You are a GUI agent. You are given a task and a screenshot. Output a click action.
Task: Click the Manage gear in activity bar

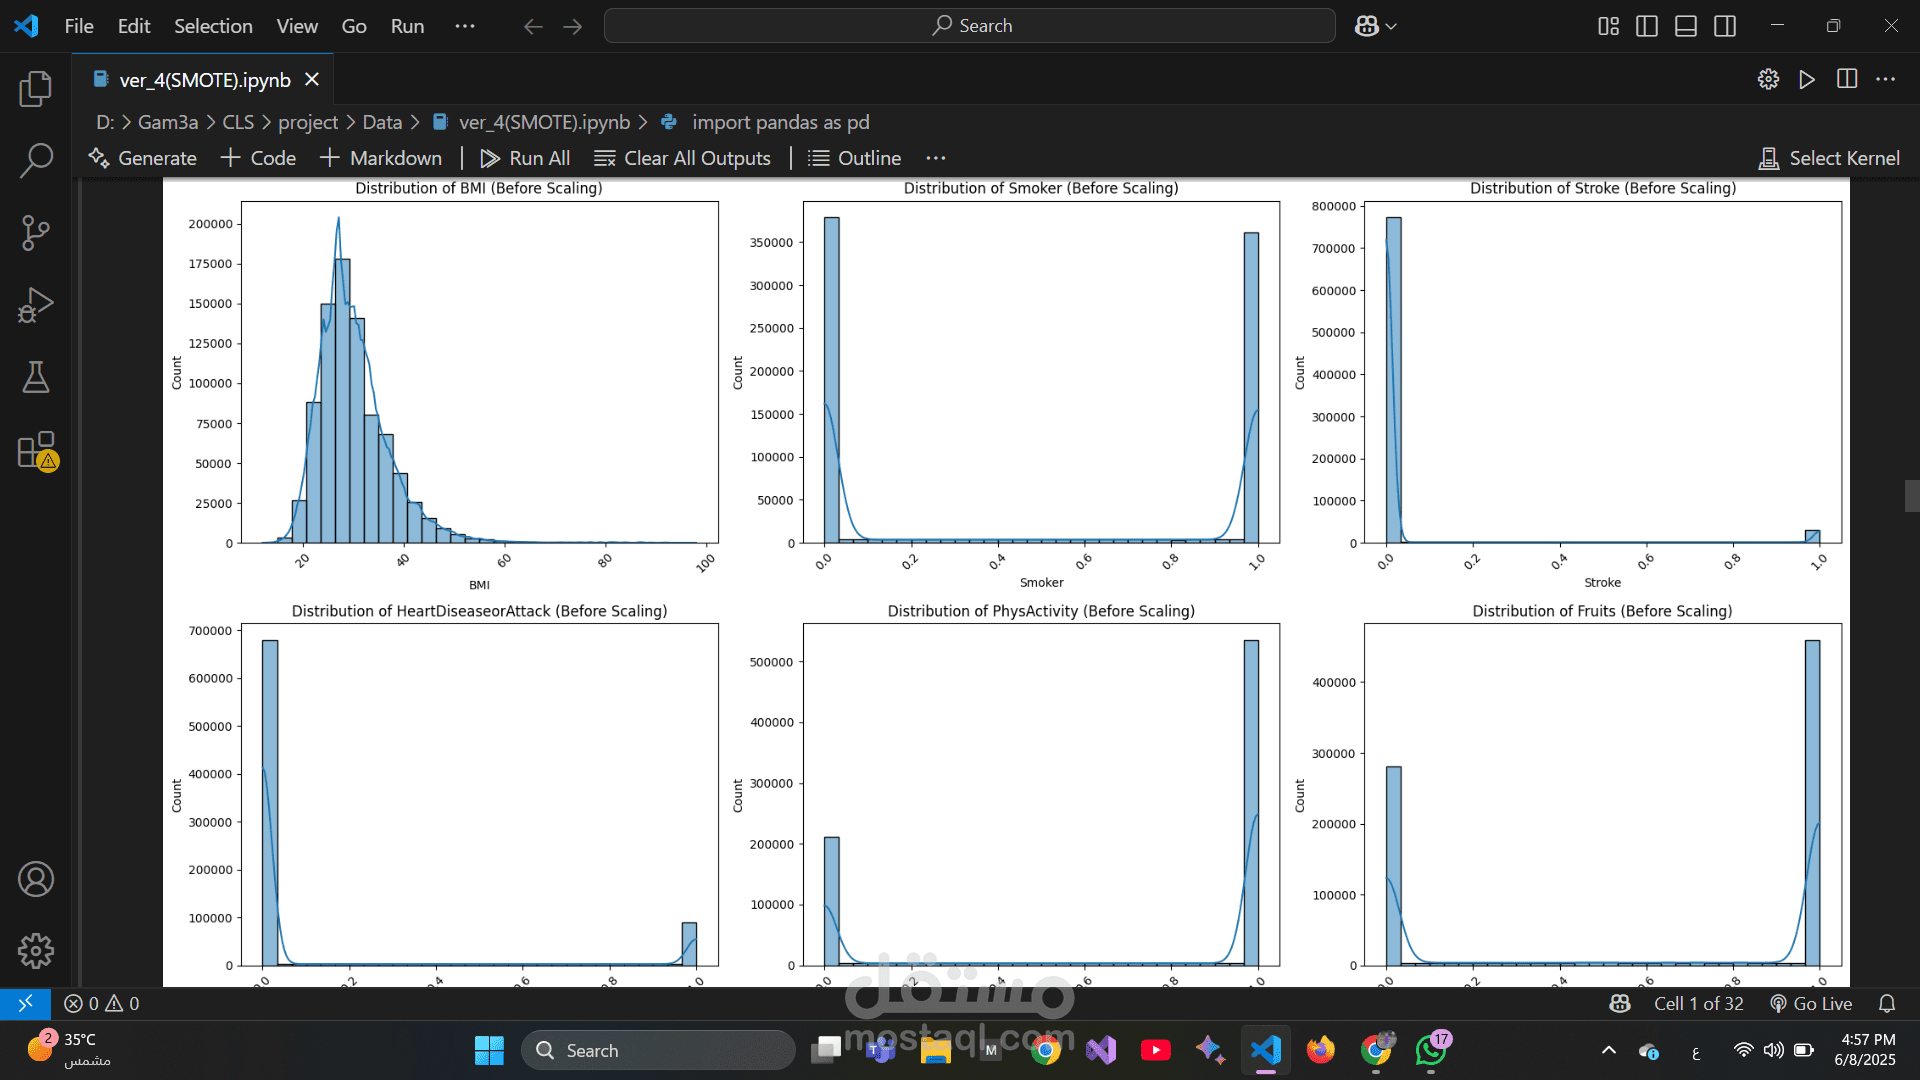pos(36,951)
